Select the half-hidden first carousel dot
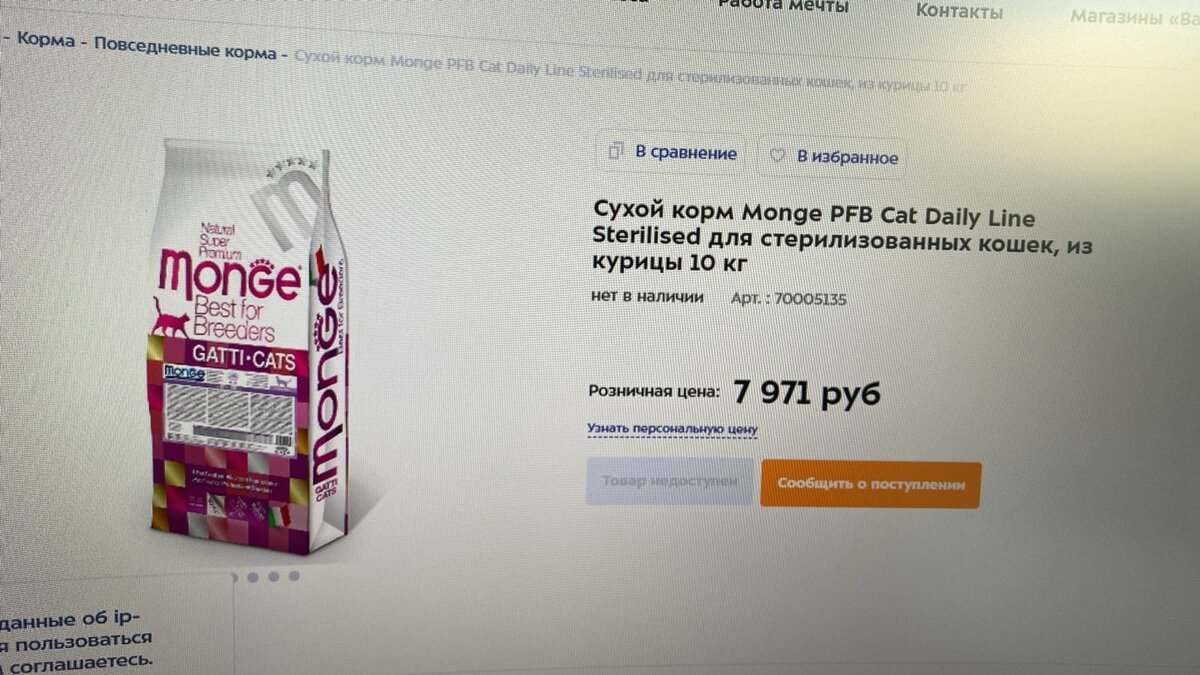Viewport: 1200px width, 675px height. click(234, 576)
